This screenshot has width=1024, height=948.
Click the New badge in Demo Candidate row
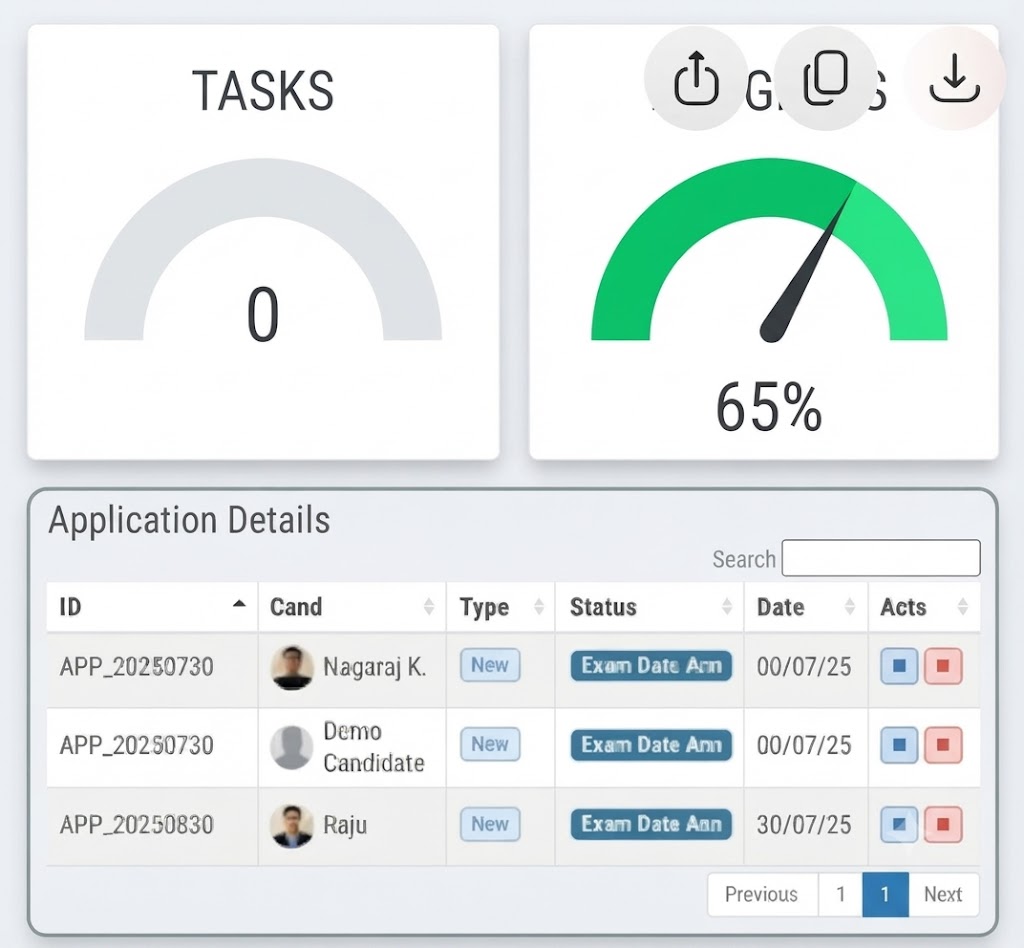pos(490,744)
